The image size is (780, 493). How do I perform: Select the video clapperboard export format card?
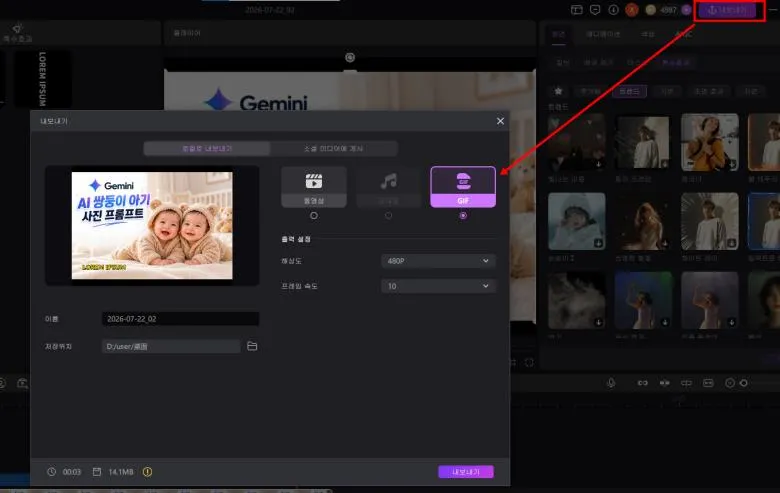click(313, 187)
